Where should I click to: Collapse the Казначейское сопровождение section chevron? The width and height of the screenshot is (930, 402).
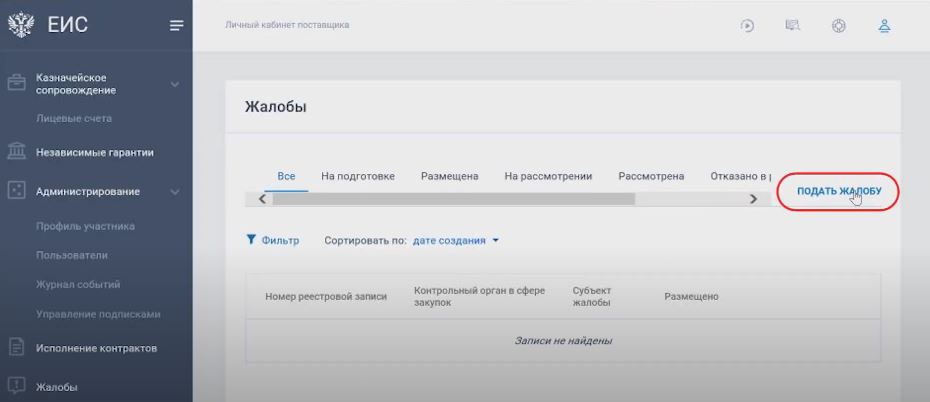coord(175,84)
